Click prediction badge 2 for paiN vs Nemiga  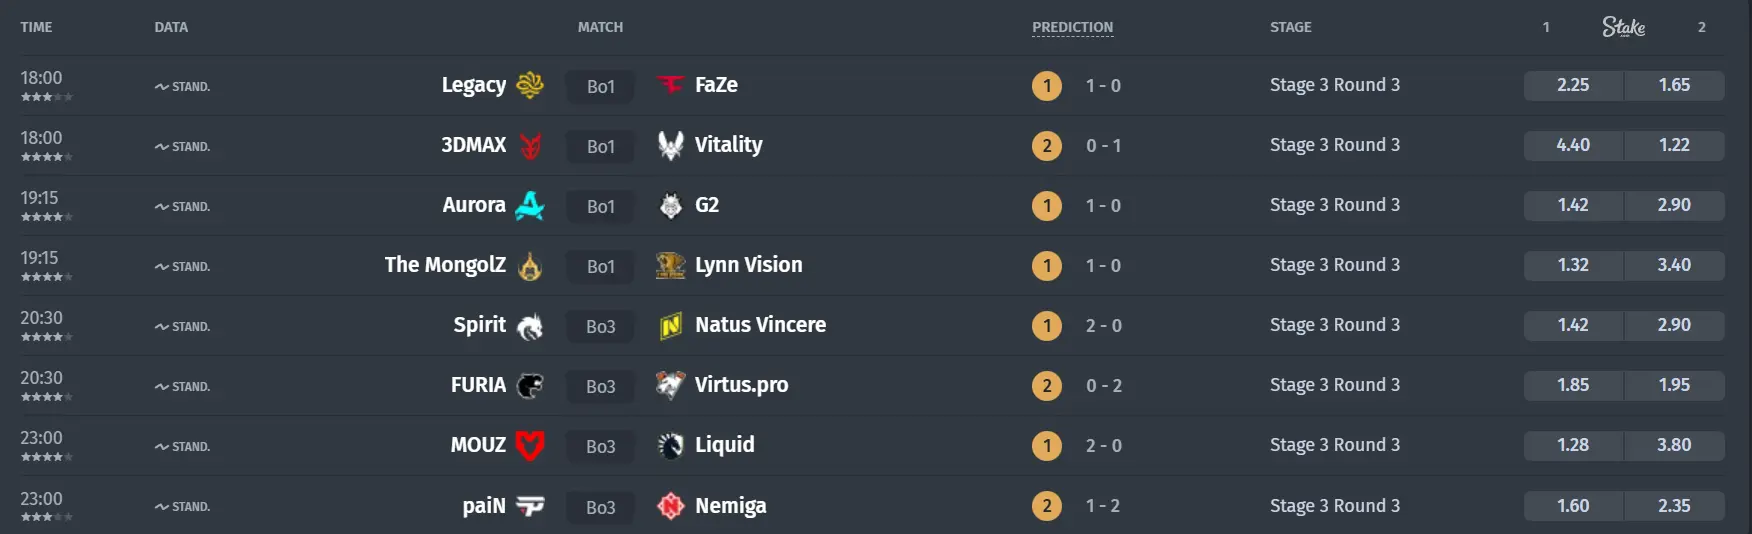[x=1047, y=506]
